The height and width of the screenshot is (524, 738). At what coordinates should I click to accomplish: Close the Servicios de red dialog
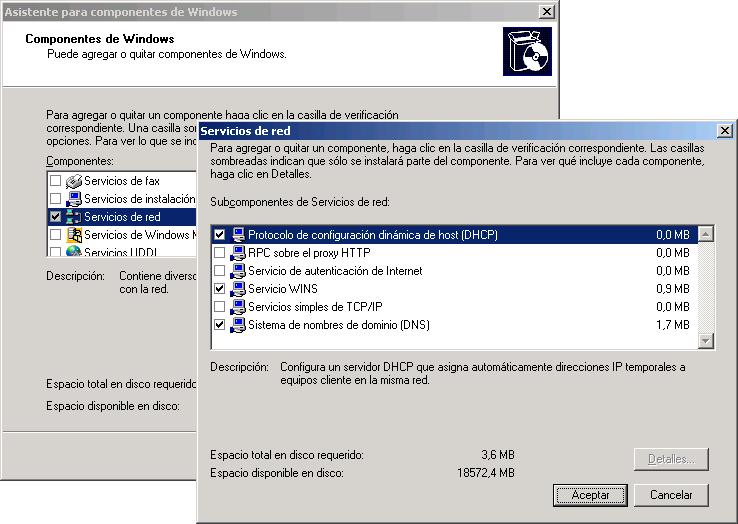725,130
